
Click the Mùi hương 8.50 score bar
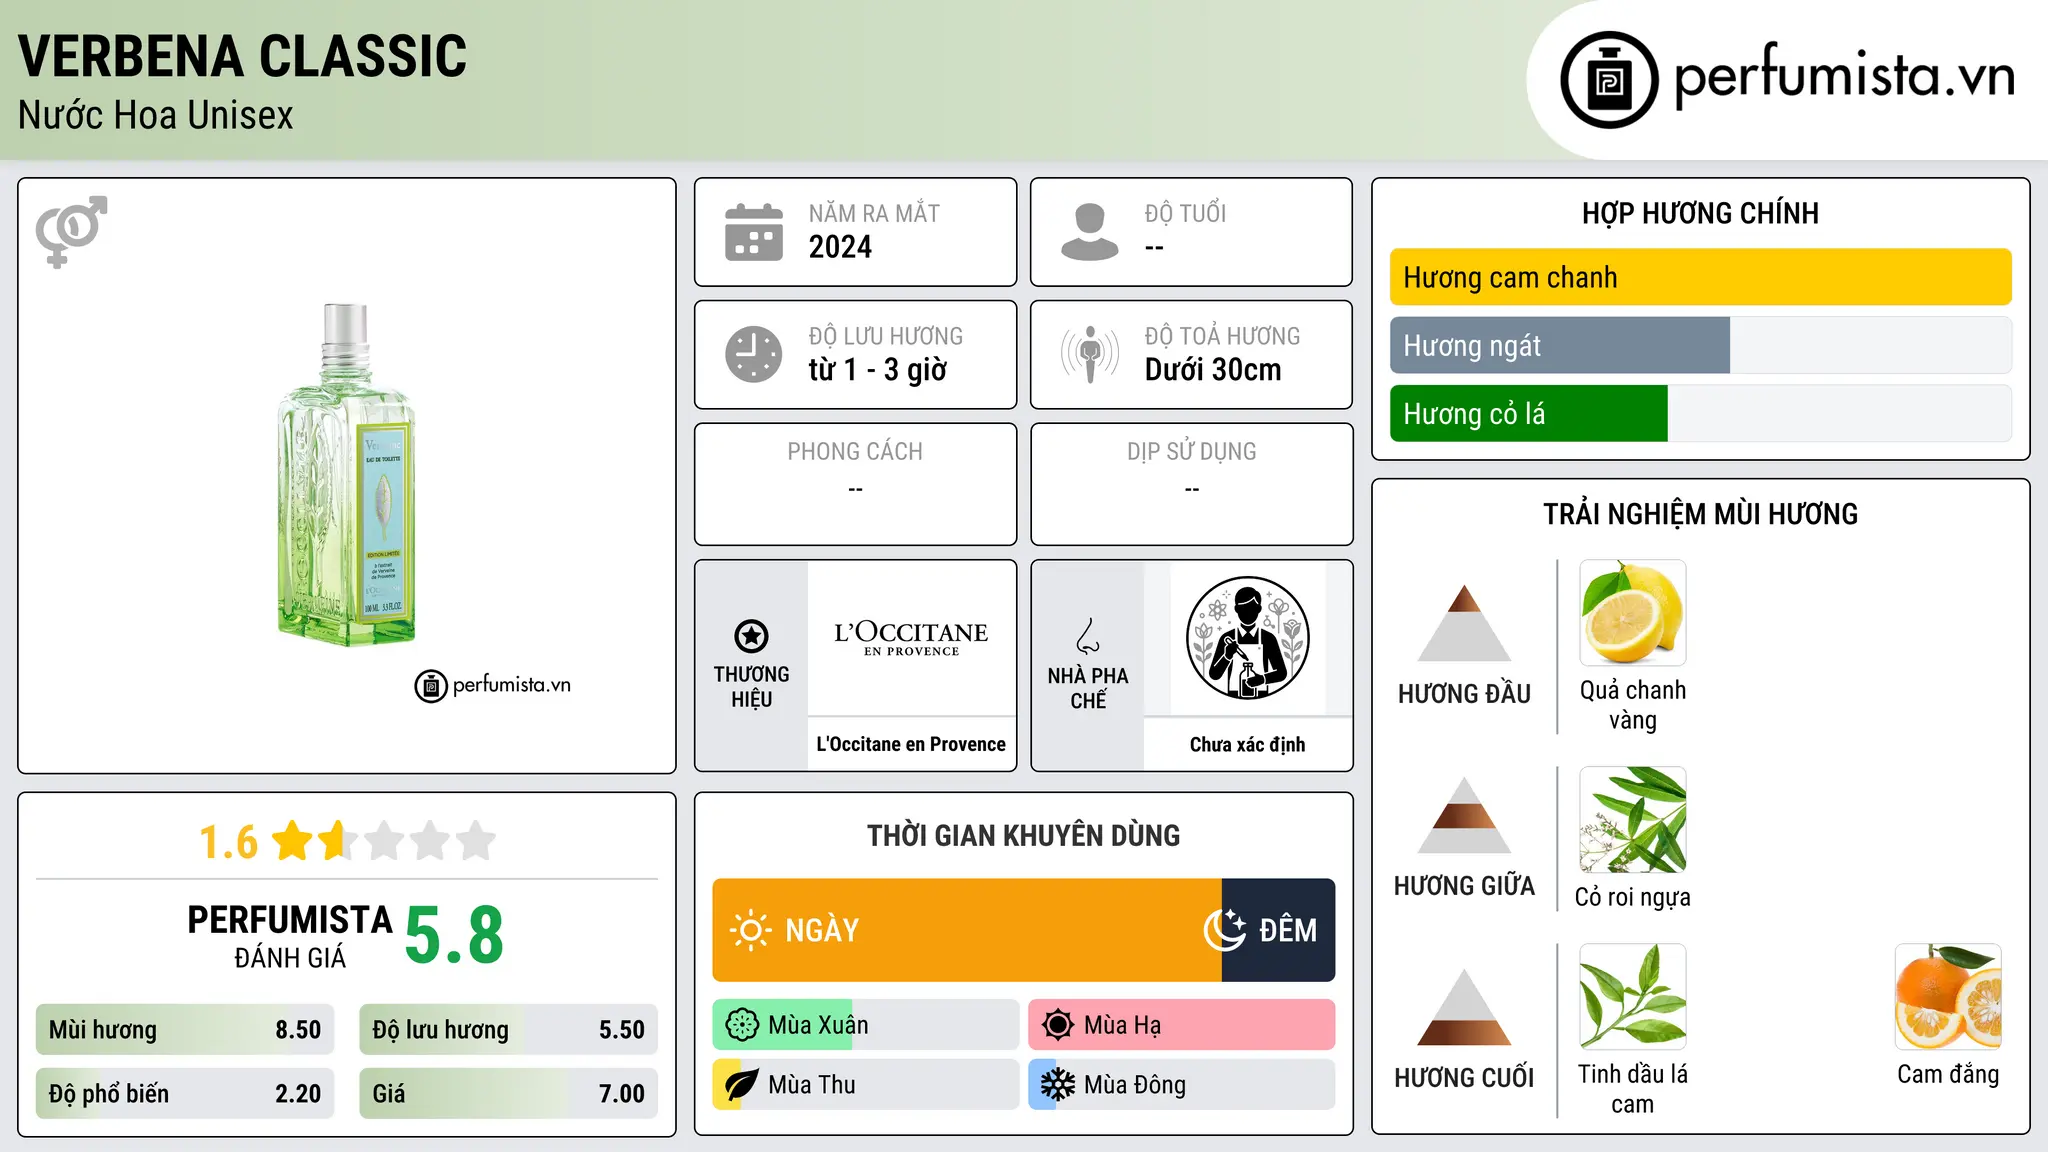pyautogui.click(x=185, y=1030)
